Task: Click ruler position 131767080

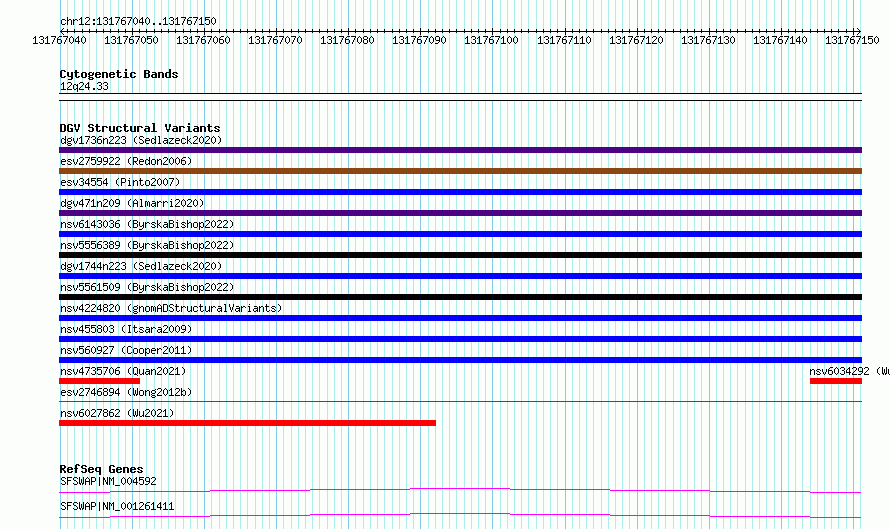Action: [347, 40]
